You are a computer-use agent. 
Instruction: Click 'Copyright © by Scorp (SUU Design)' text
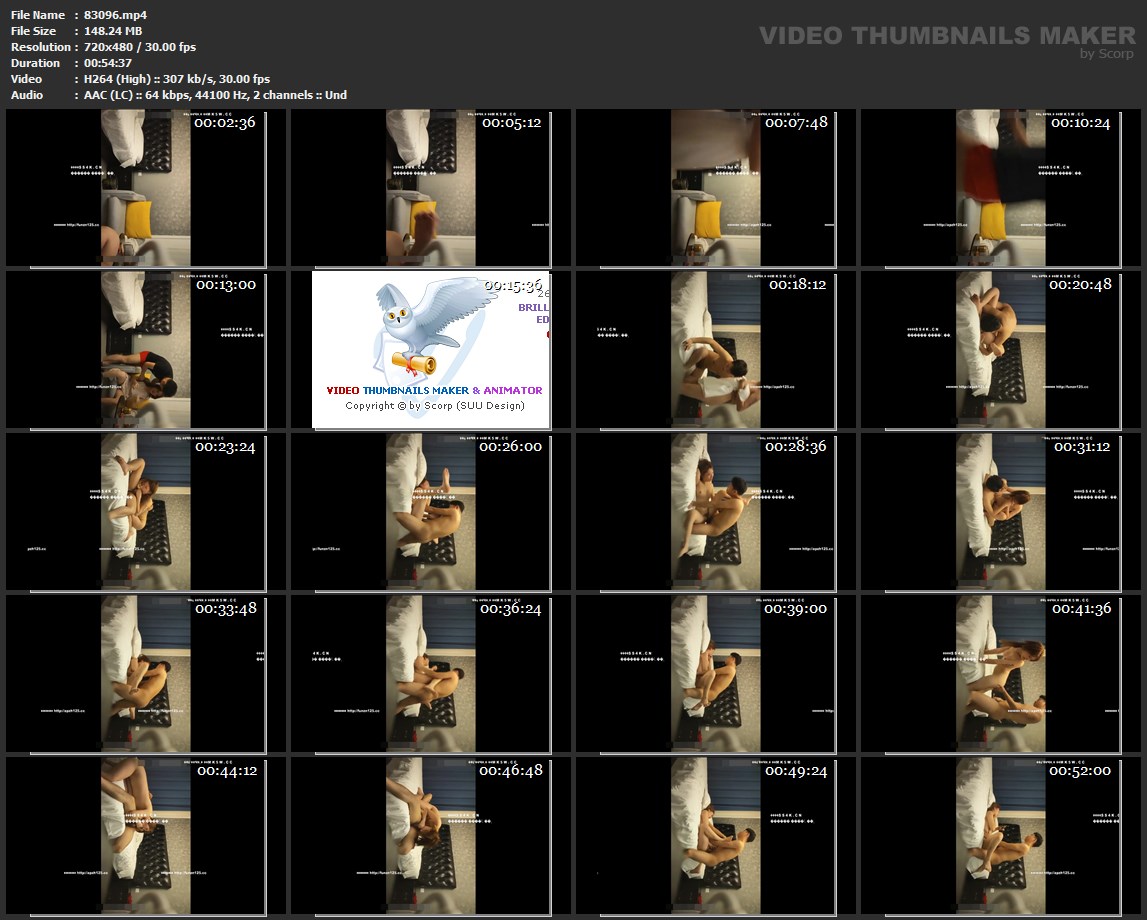click(434, 406)
